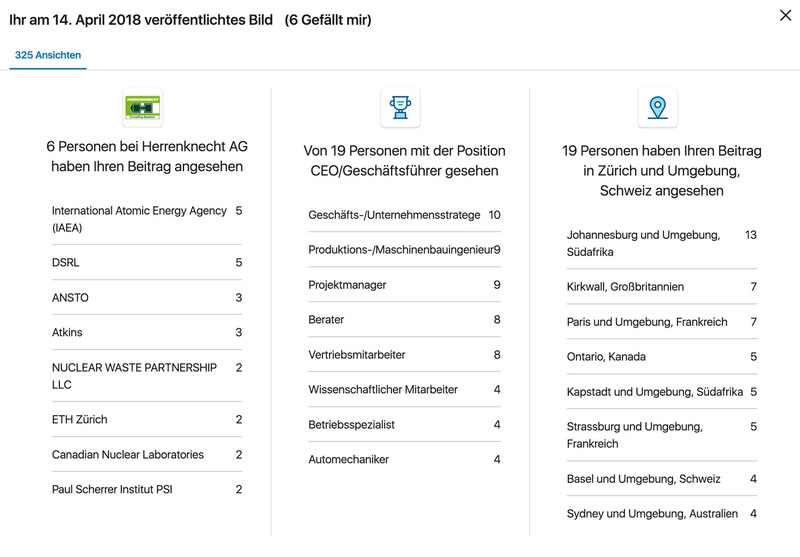Screen dimensions: 800x557
Task: Close the post statistics dialog
Action: coord(785,15)
